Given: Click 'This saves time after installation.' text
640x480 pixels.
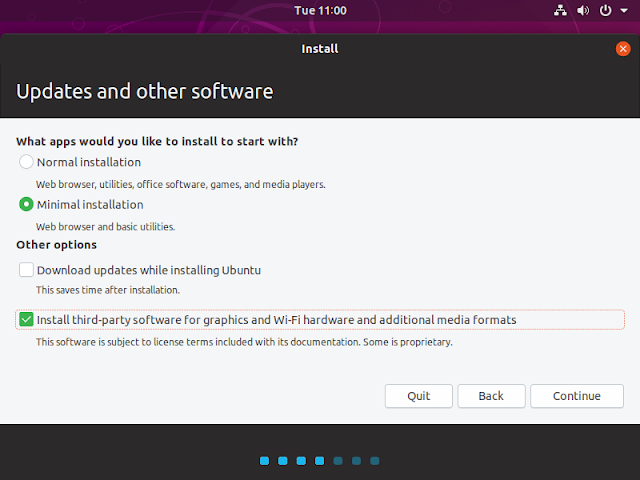Looking at the screenshot, I should [108, 290].
